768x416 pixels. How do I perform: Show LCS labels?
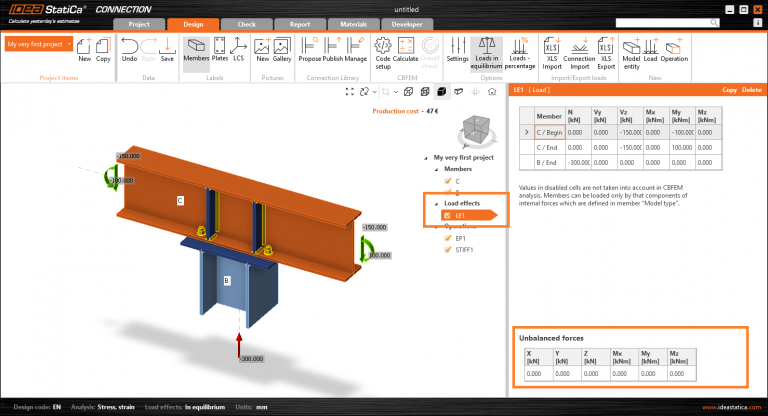pyautogui.click(x=239, y=49)
